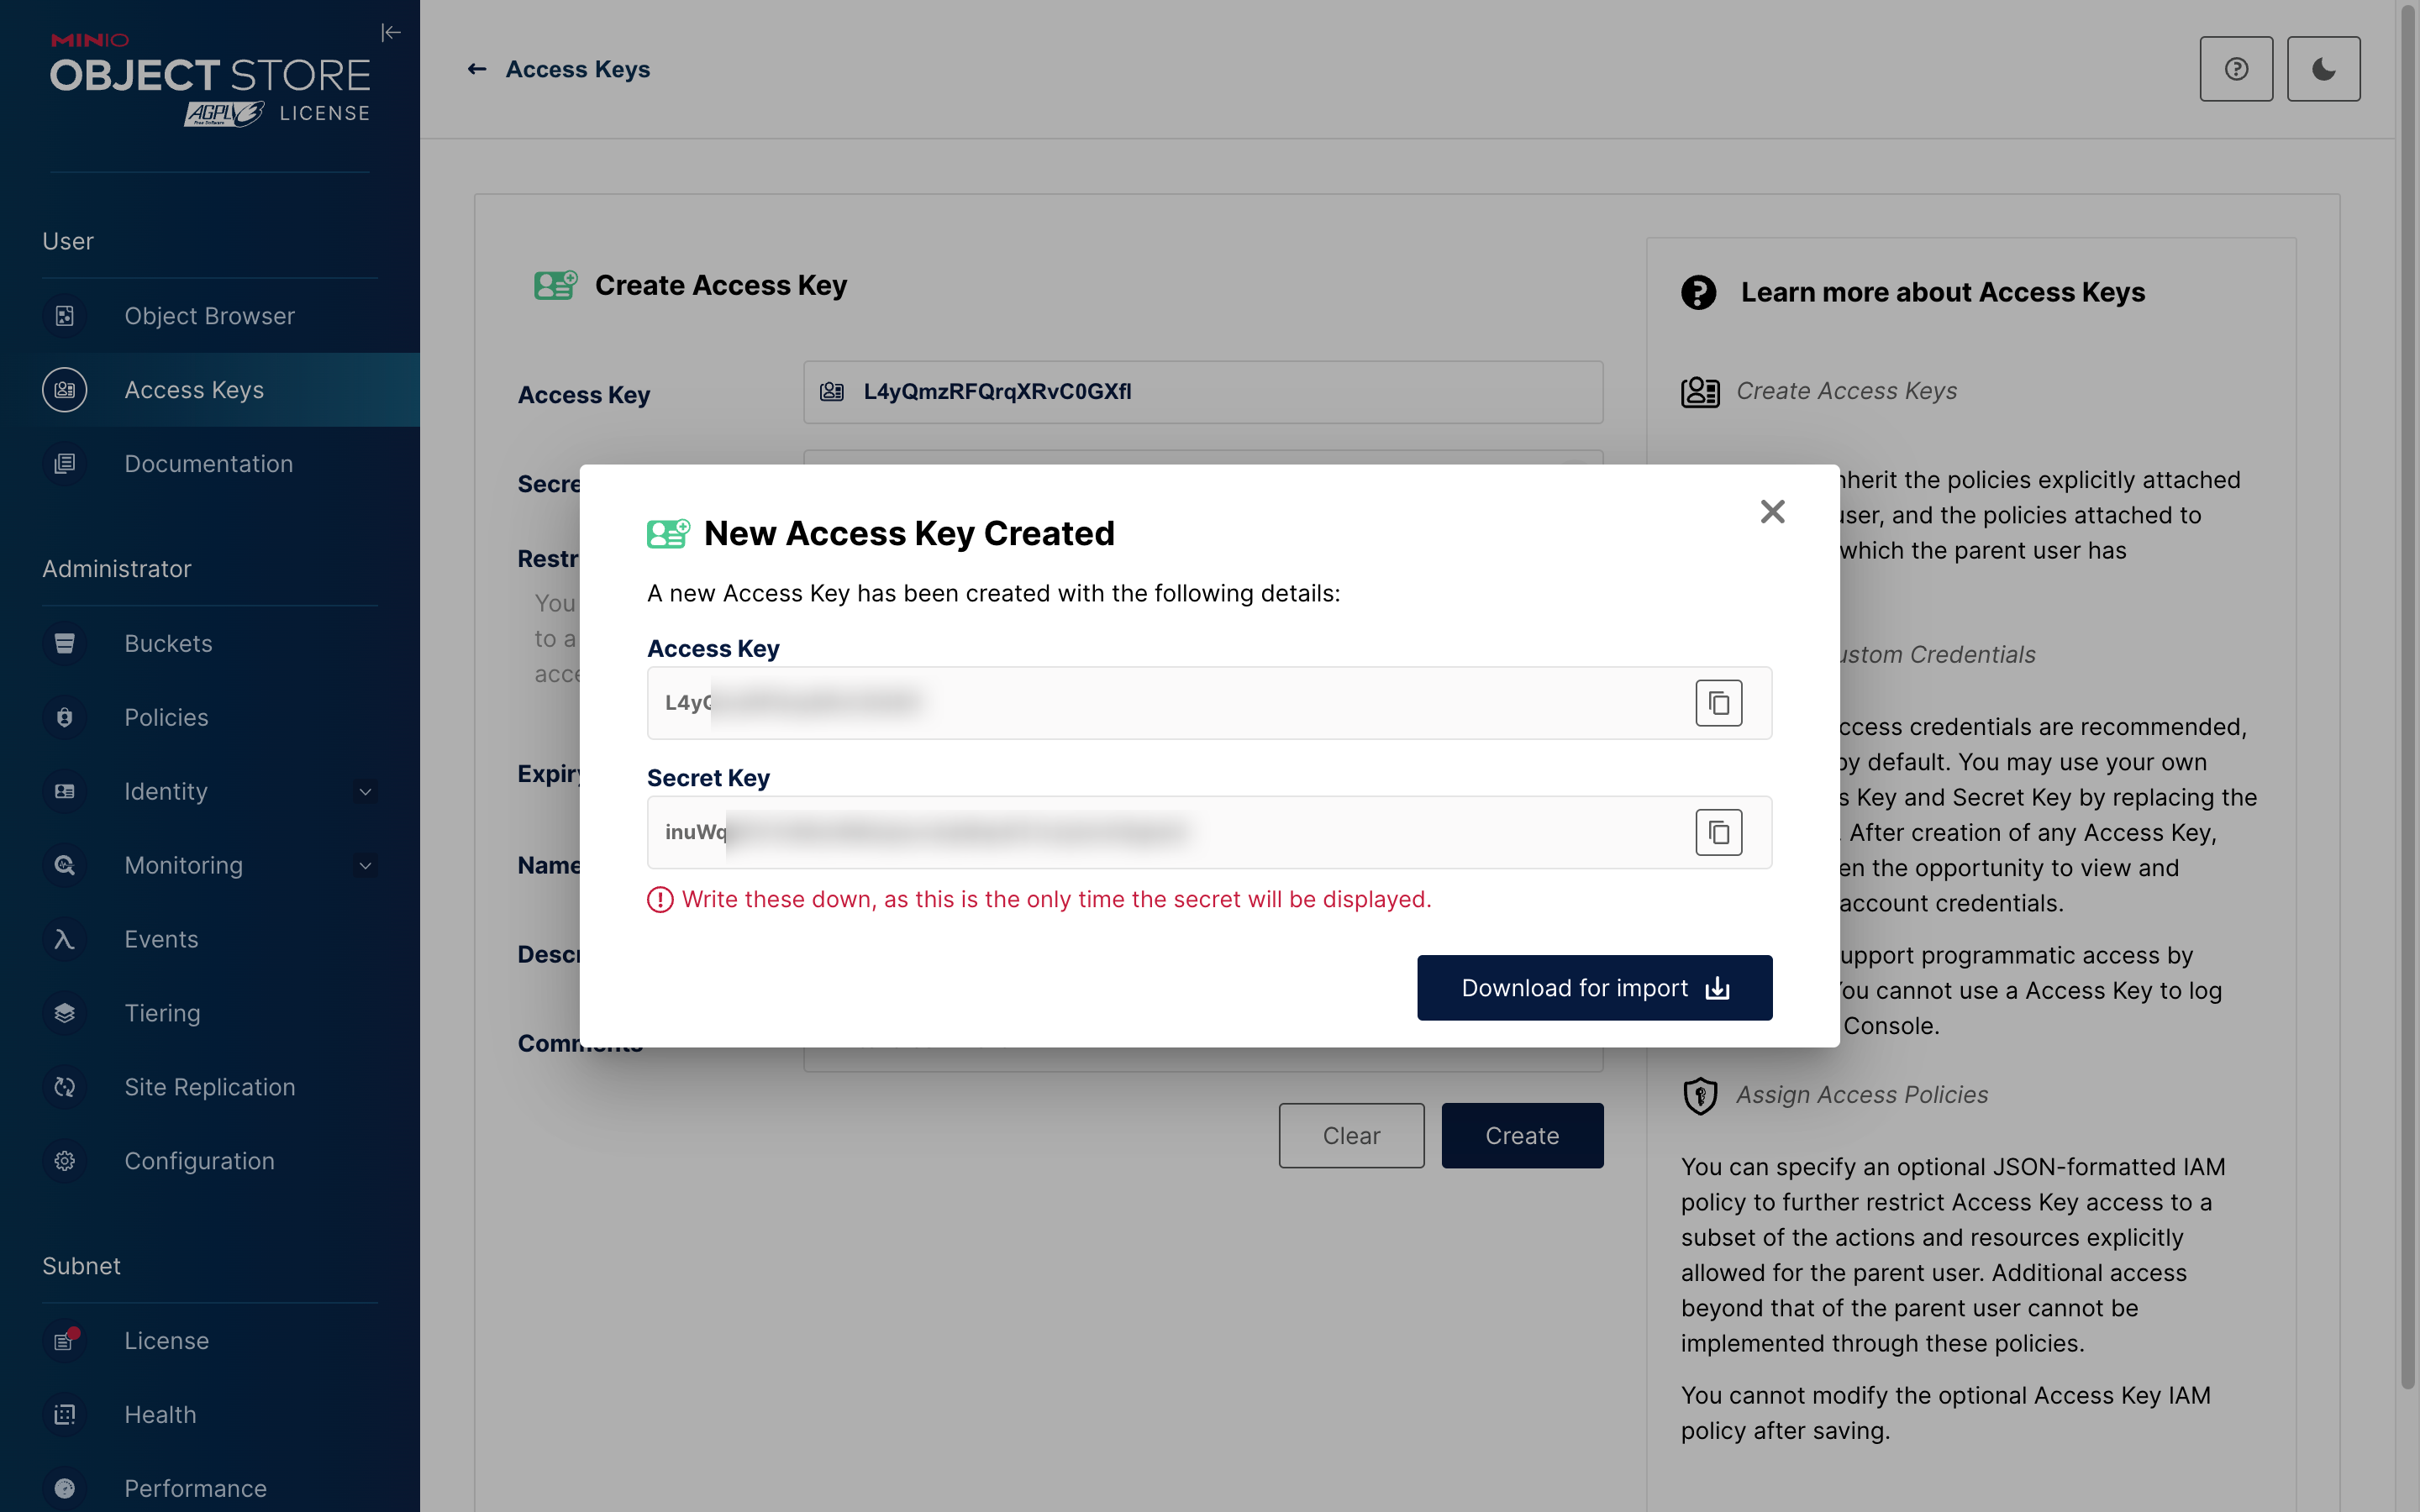Screen dimensions: 2420x1512
Task: Select Policies from the Administrator menu
Action: tap(166, 717)
